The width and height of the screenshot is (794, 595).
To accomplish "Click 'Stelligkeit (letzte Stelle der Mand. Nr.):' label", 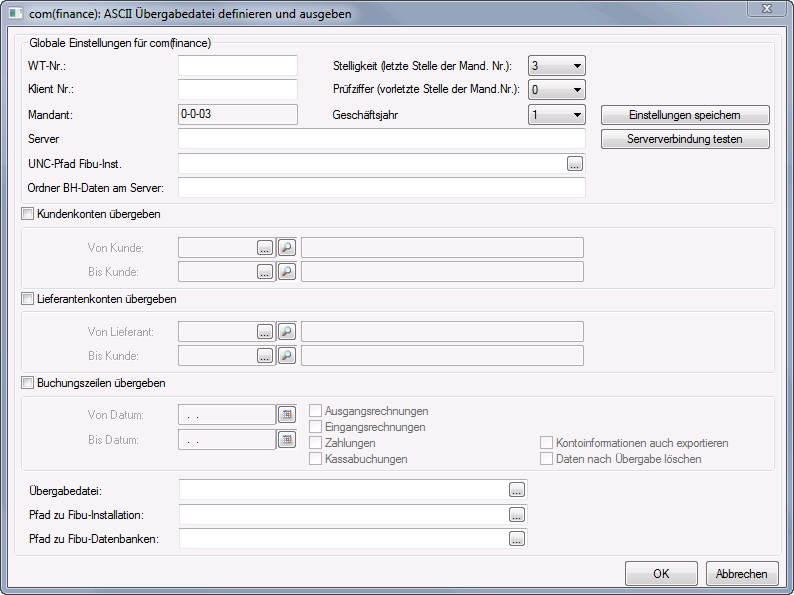I will [x=422, y=66].
